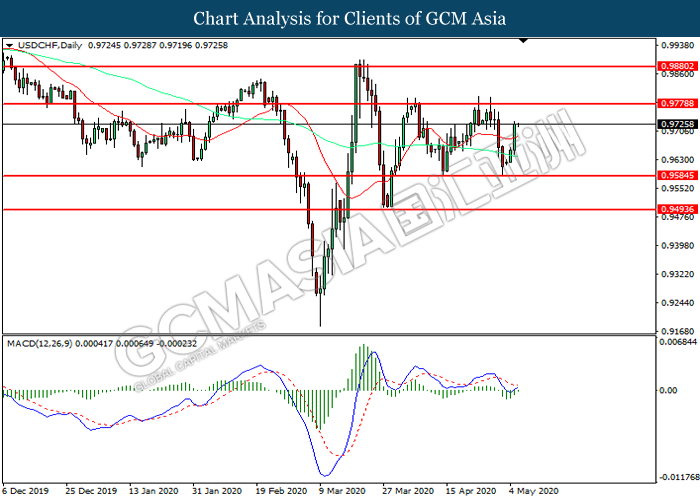Select the 4 May 2020 date label
Image resolution: width=700 pixels, height=500 pixels.
533,491
